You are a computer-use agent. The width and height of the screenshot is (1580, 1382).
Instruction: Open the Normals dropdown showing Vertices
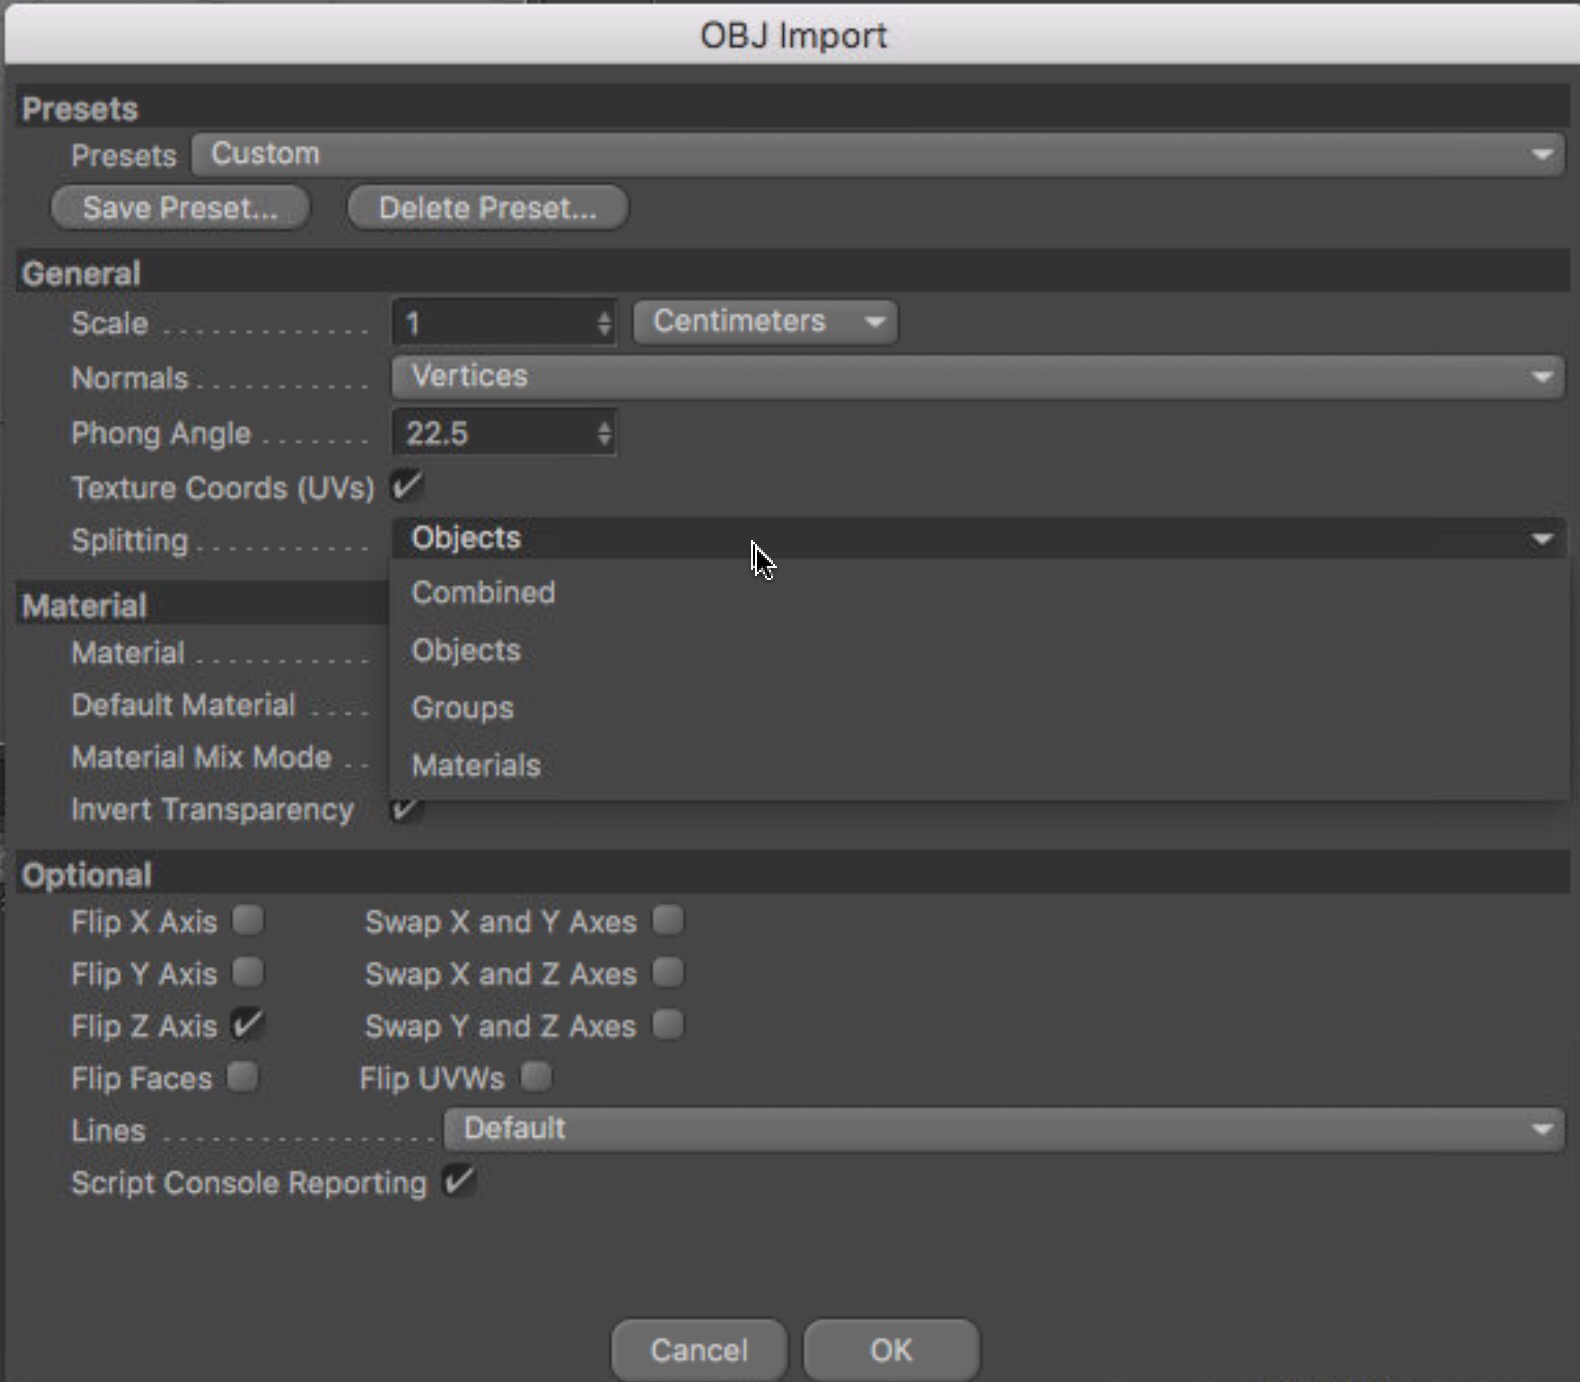tap(977, 377)
